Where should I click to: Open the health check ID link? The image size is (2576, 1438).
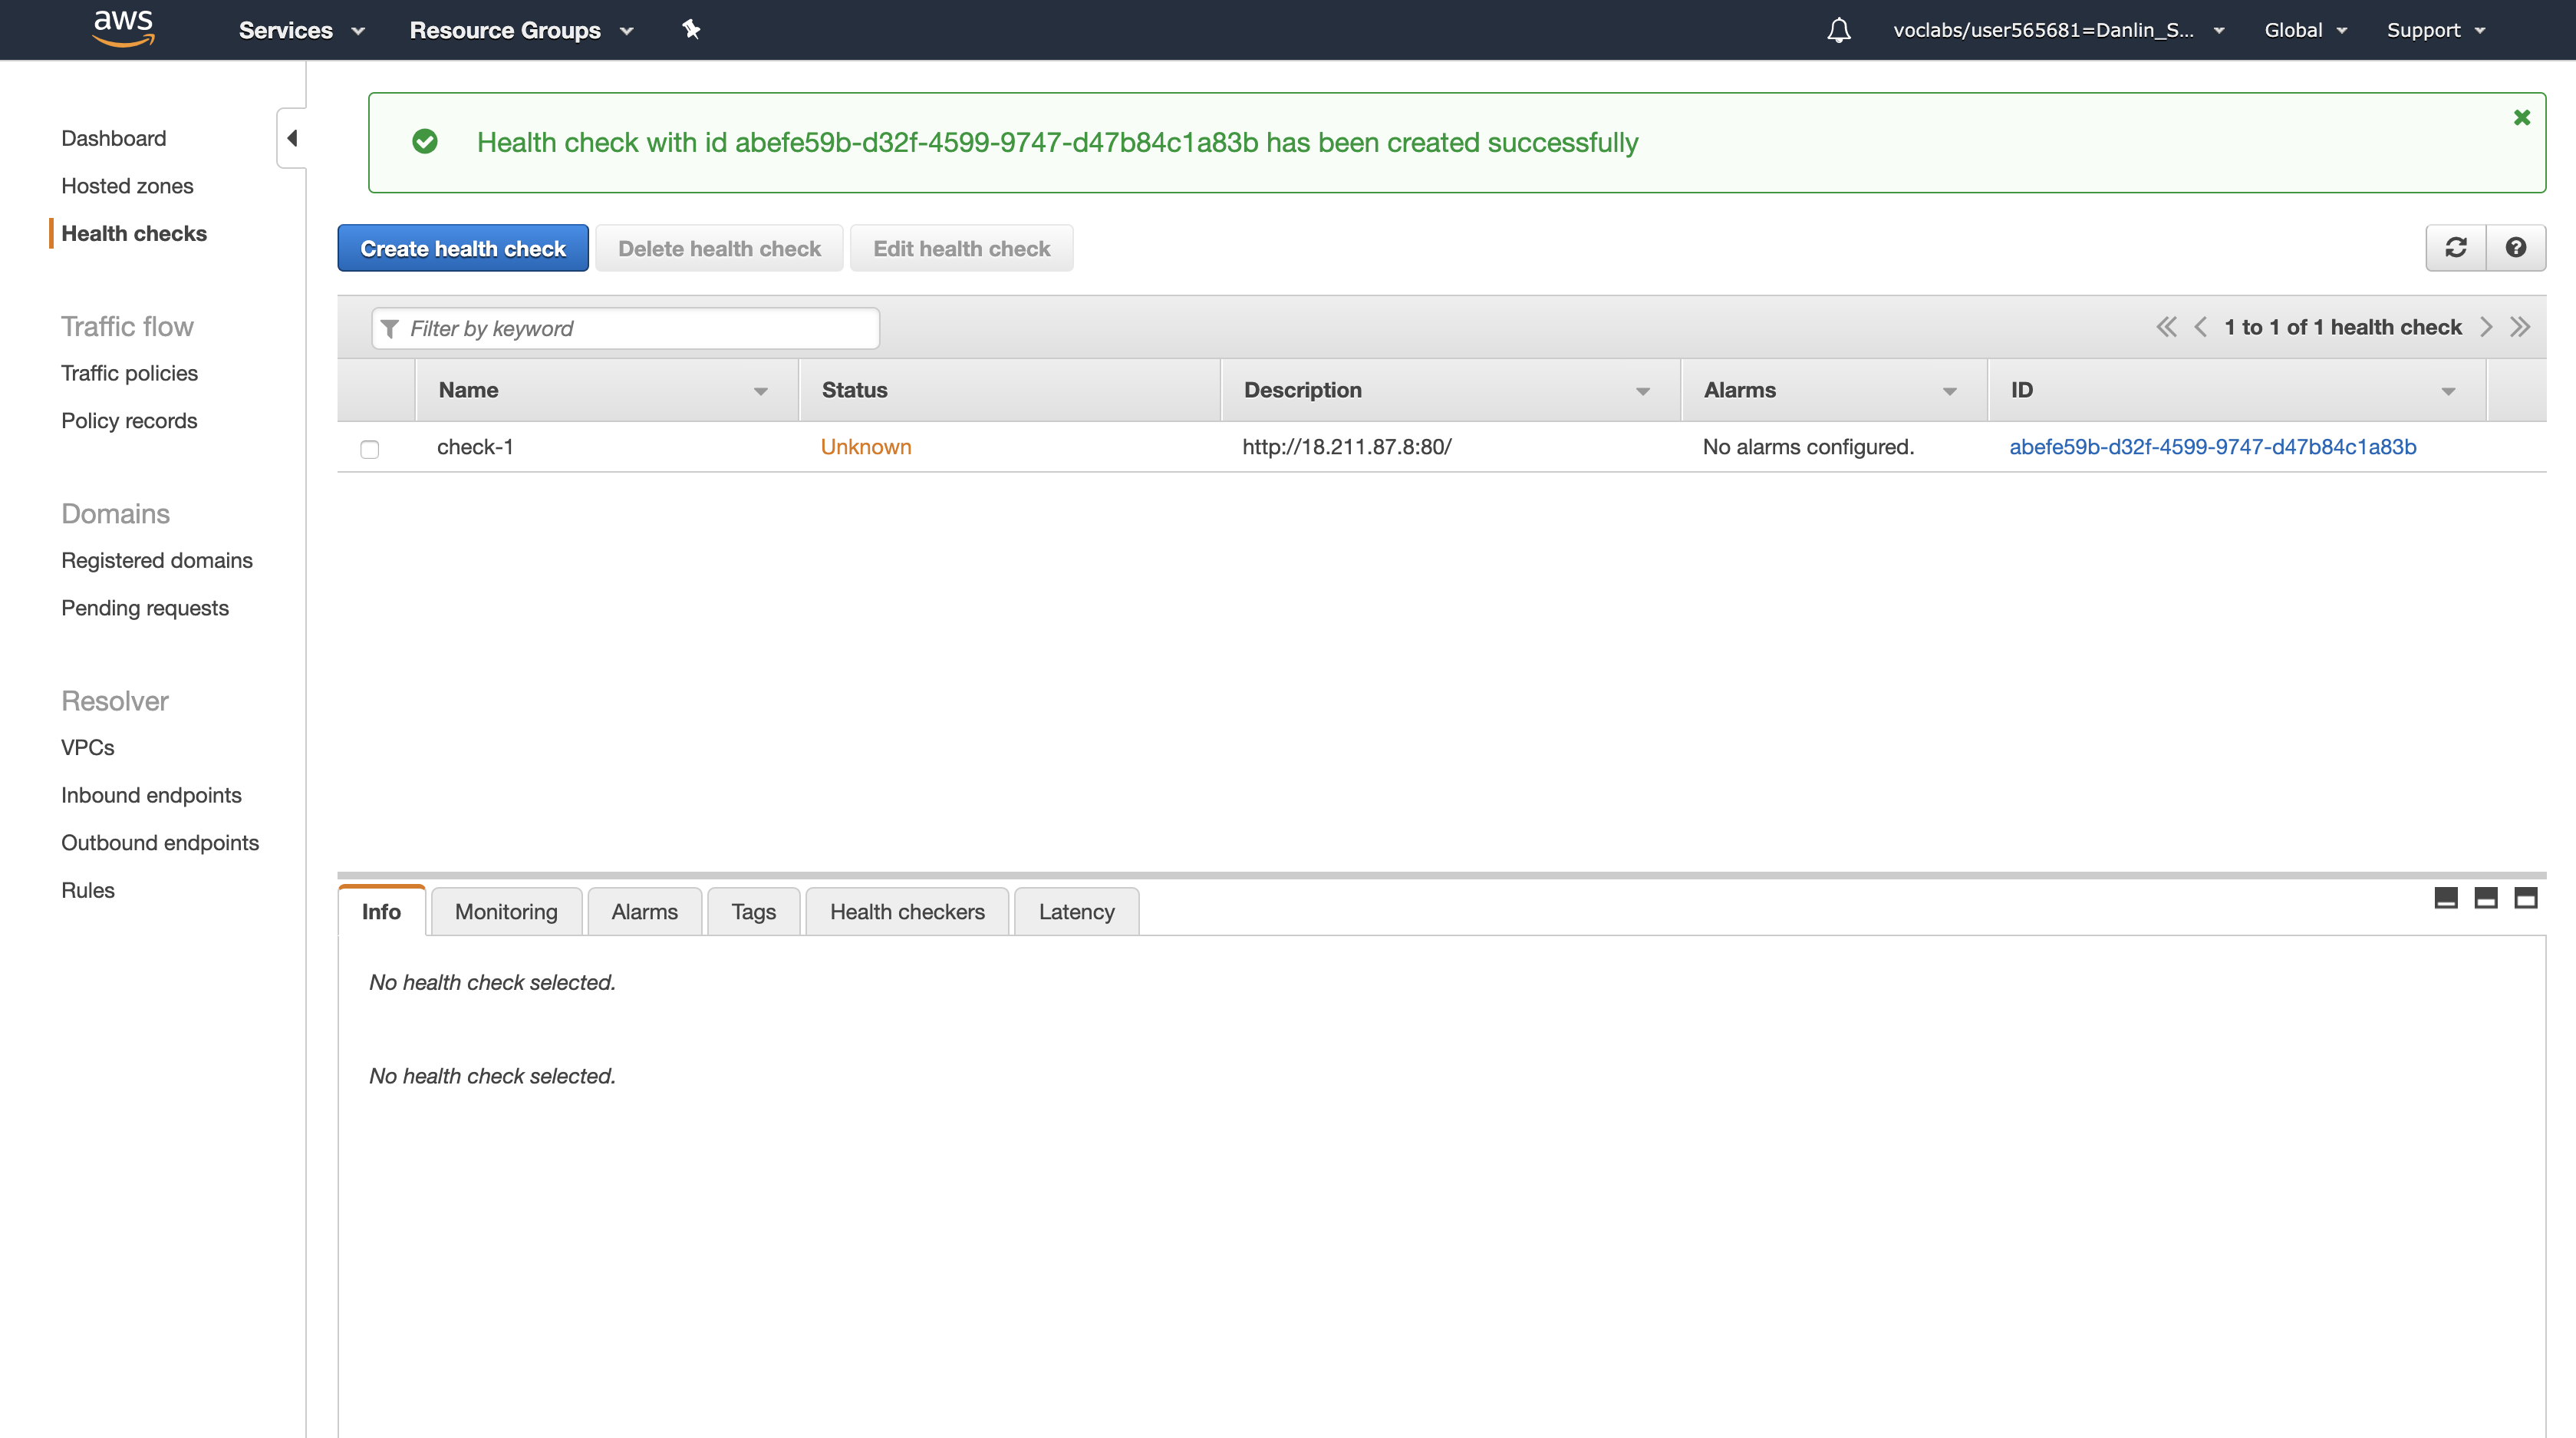(2212, 447)
